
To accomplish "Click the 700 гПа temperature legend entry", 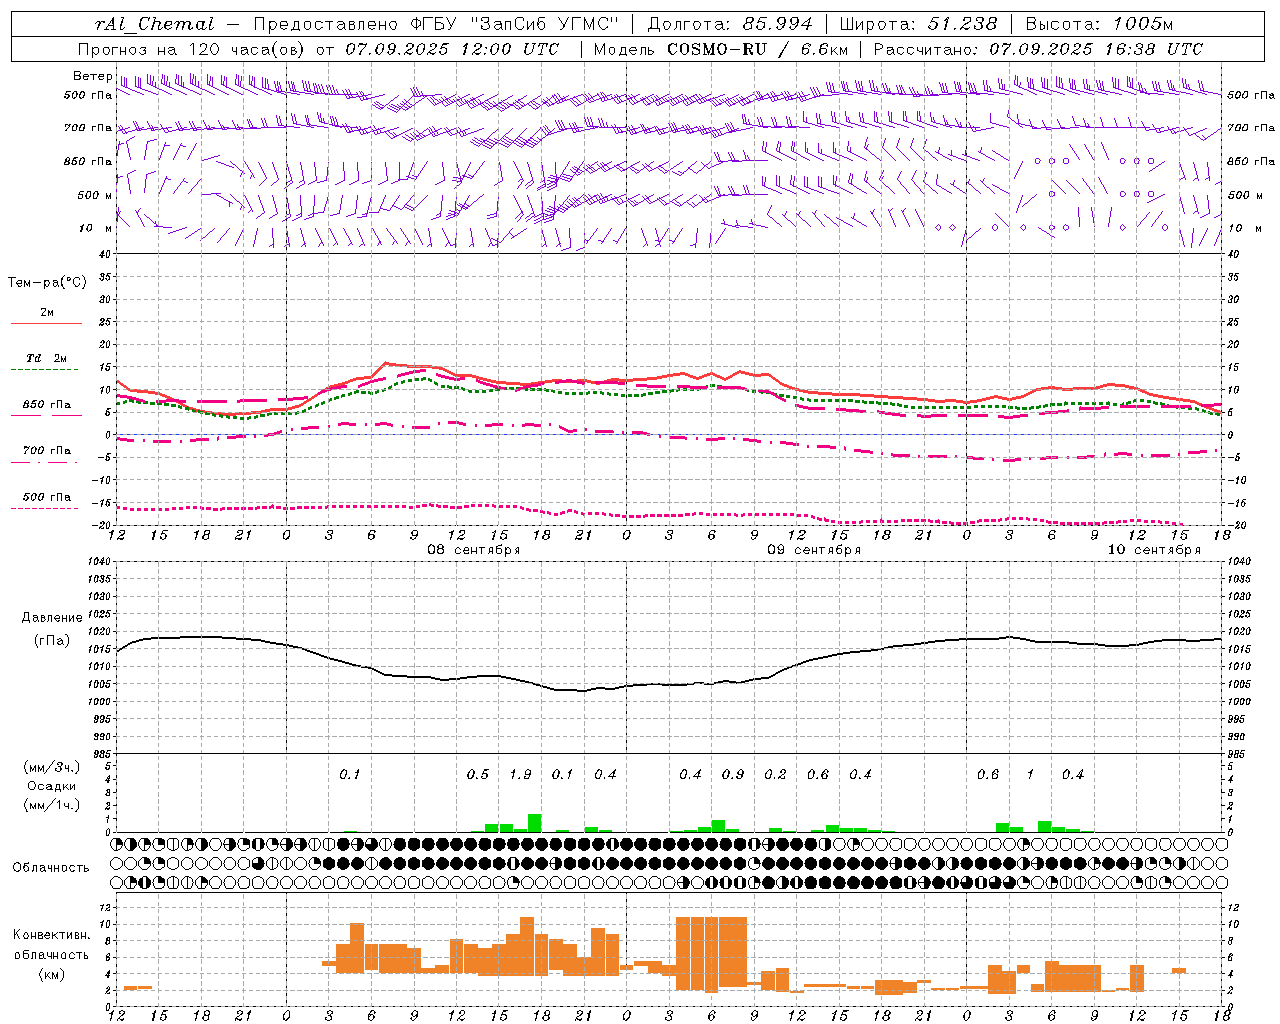I will (x=47, y=451).
